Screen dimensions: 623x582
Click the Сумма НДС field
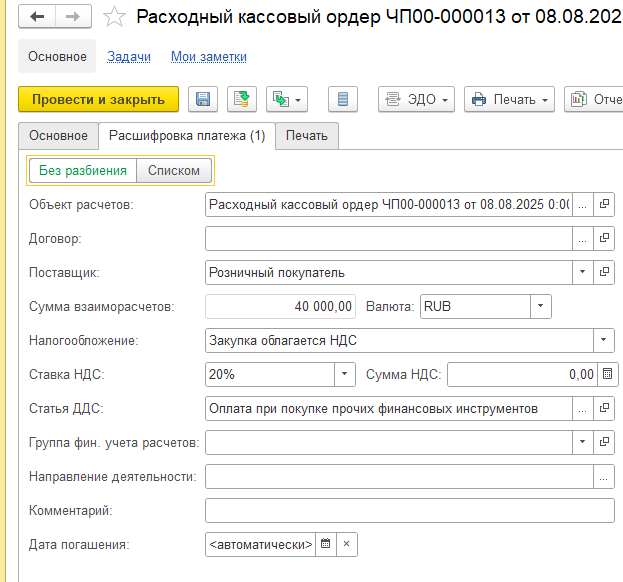click(x=522, y=374)
